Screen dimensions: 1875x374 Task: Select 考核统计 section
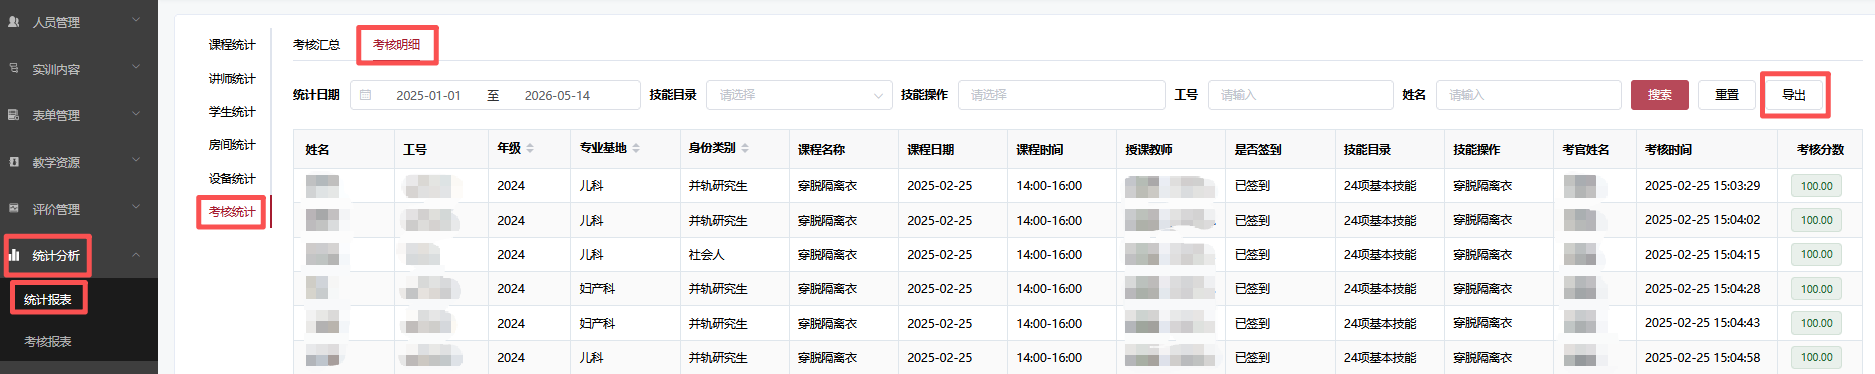[x=232, y=211]
